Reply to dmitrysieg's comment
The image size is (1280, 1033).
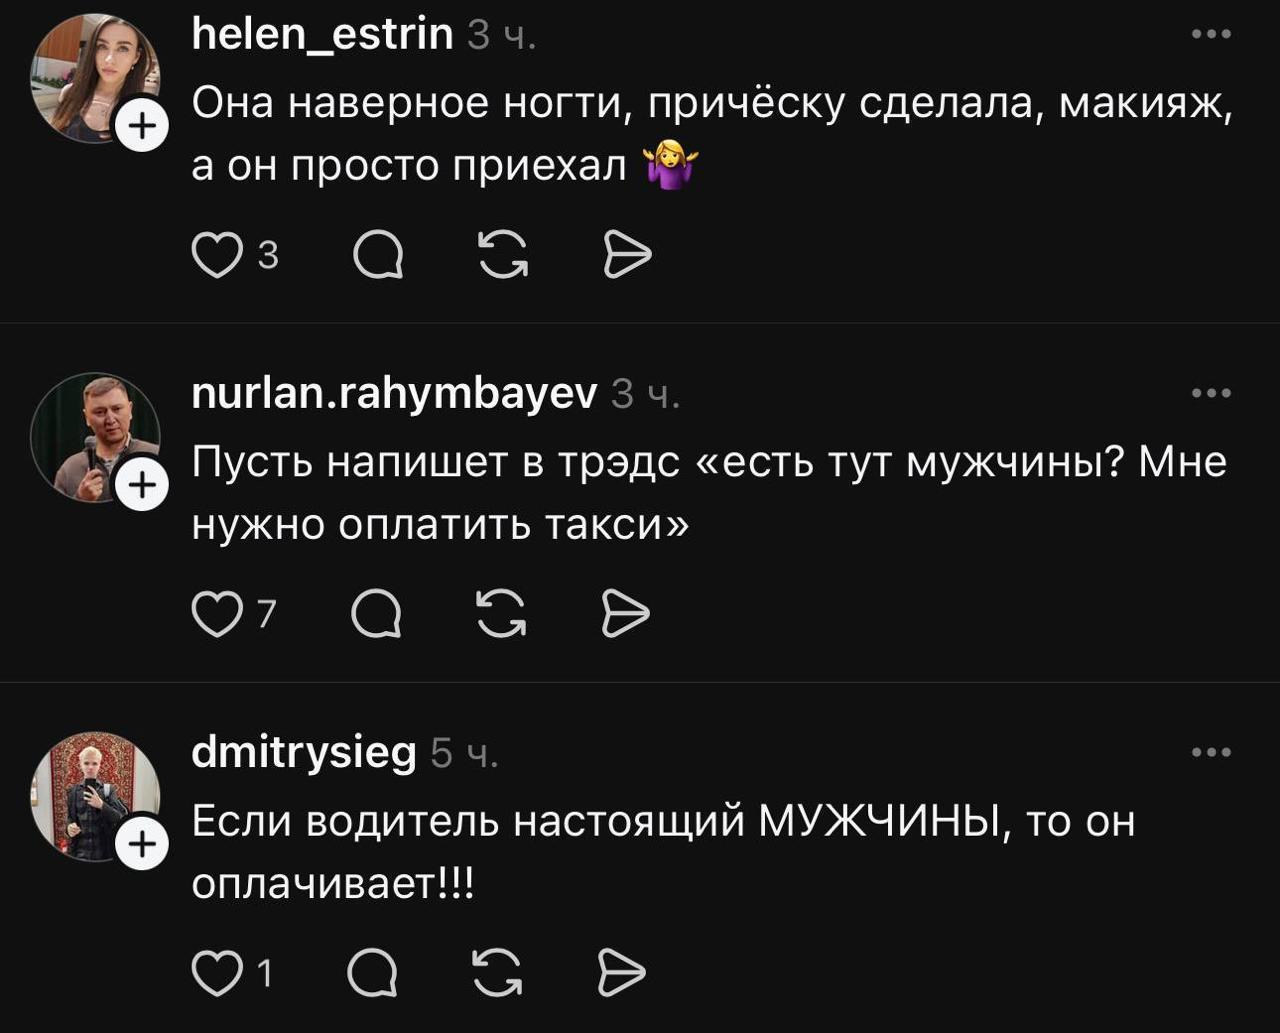[x=374, y=973]
